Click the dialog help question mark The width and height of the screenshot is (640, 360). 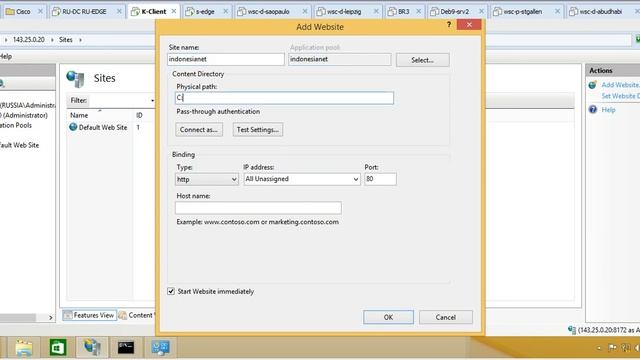(449, 25)
